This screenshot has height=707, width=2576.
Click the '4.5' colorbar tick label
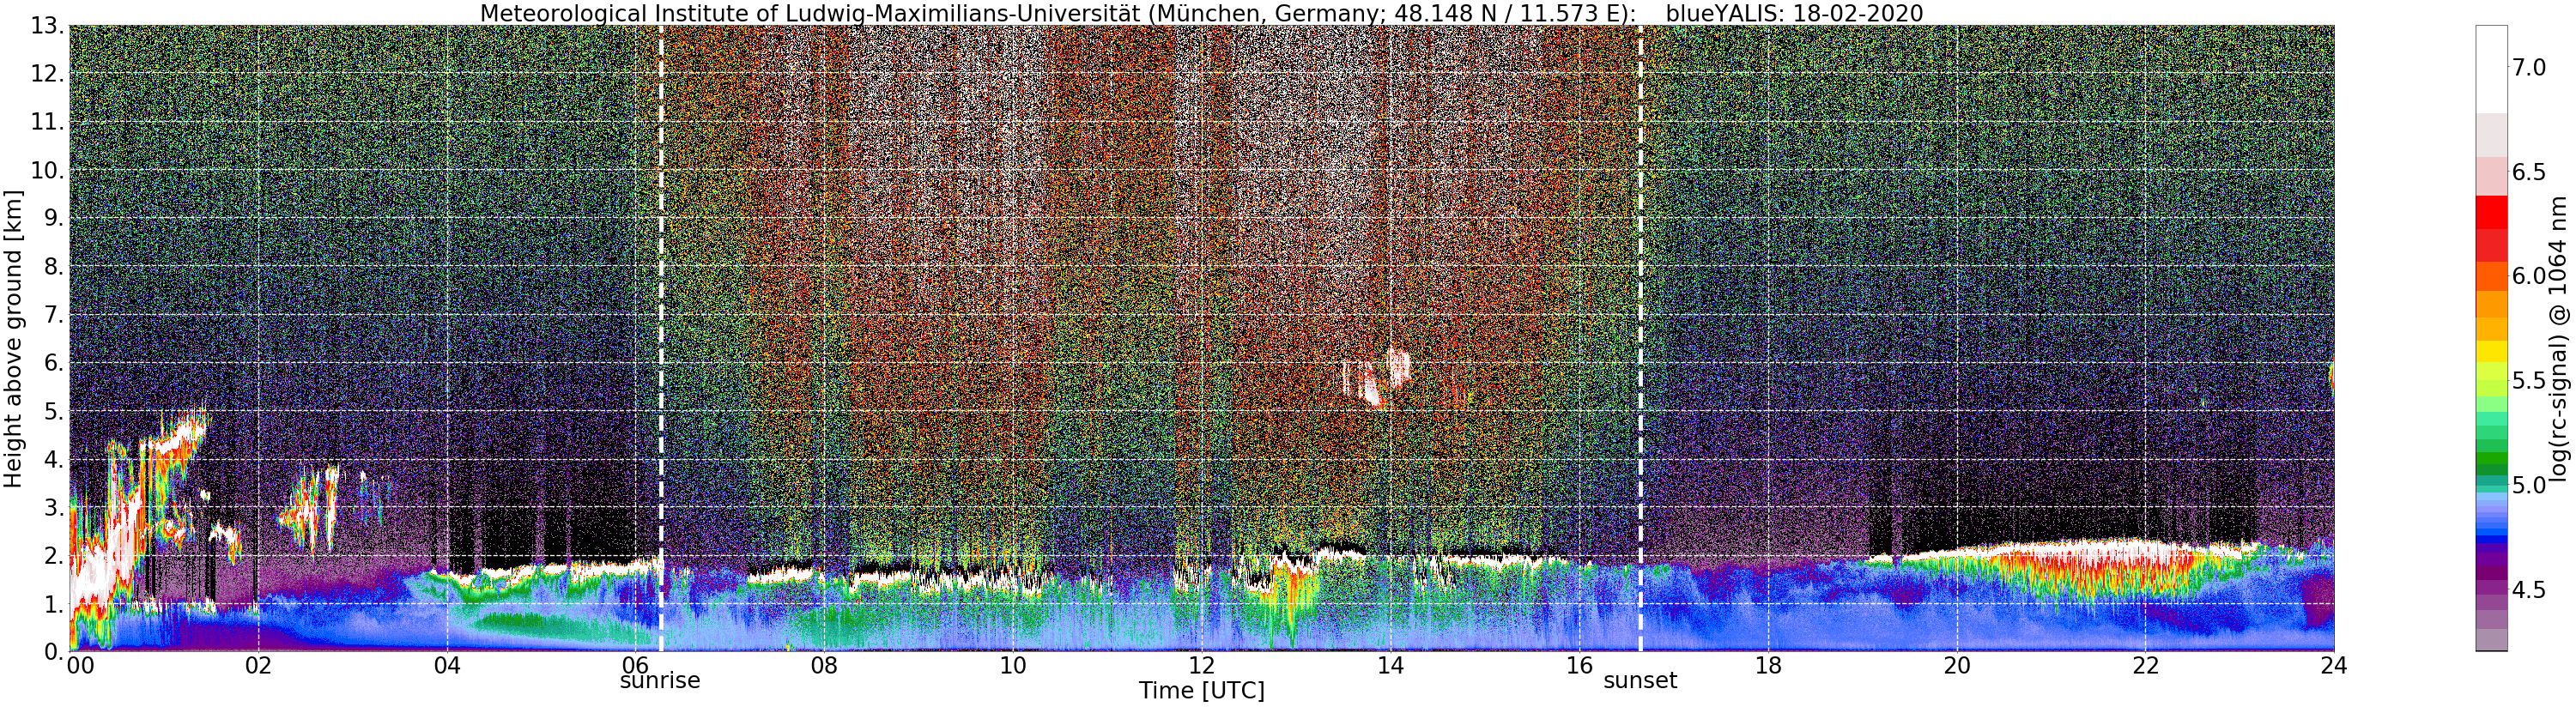[x=2529, y=590]
